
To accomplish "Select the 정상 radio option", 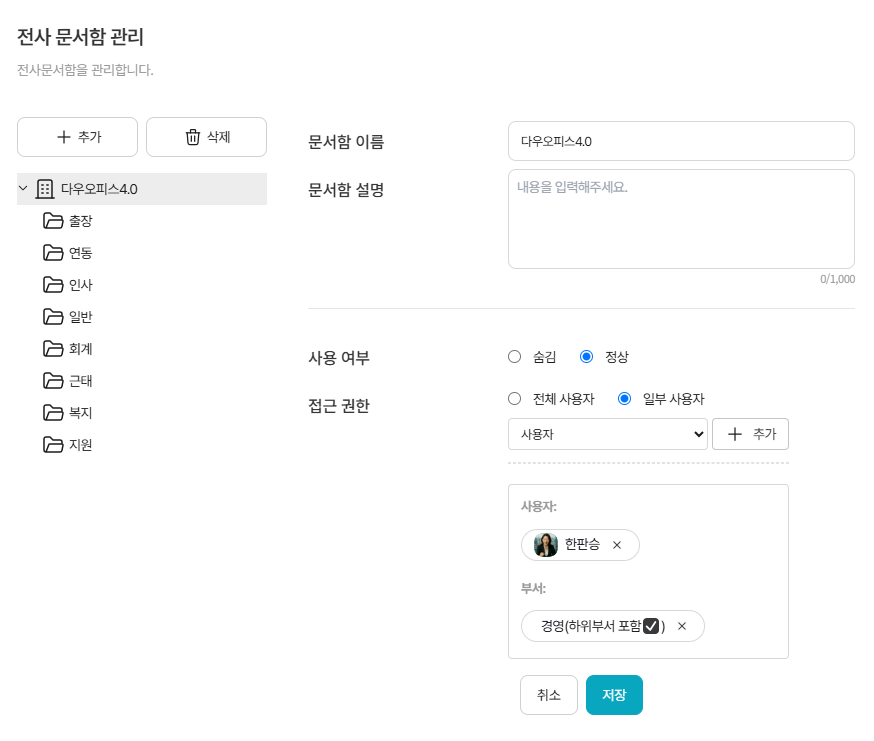I will coord(587,357).
